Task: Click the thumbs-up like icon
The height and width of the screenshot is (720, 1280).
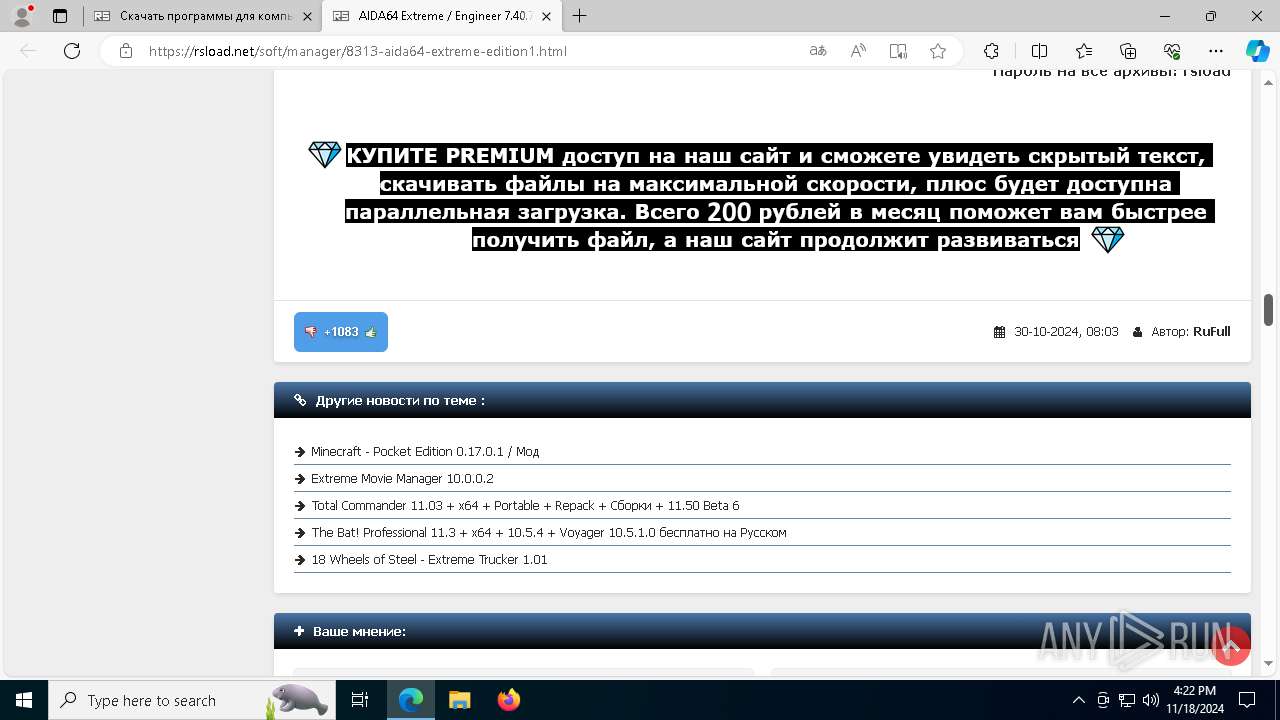Action: [371, 332]
